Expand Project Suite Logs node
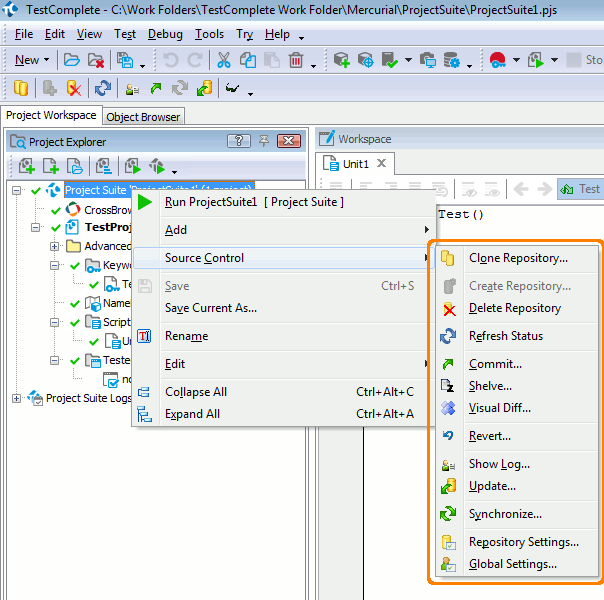This screenshot has height=600, width=604. (x=16, y=398)
